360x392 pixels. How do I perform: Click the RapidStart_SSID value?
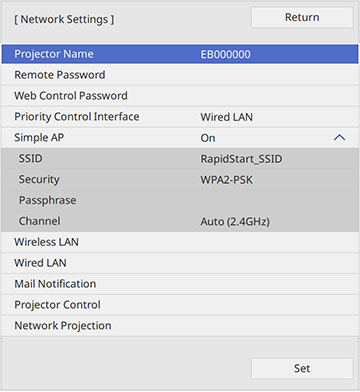pos(241,159)
